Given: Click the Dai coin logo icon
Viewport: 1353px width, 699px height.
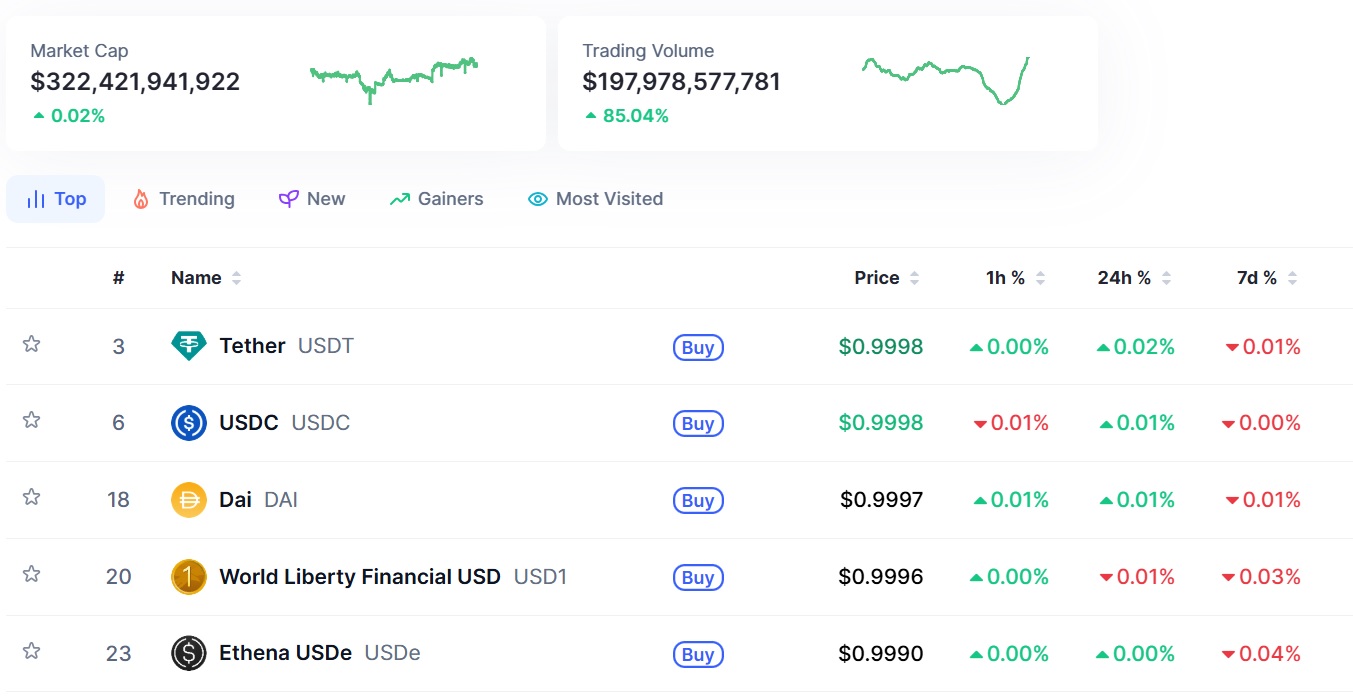Looking at the screenshot, I should pos(189,500).
